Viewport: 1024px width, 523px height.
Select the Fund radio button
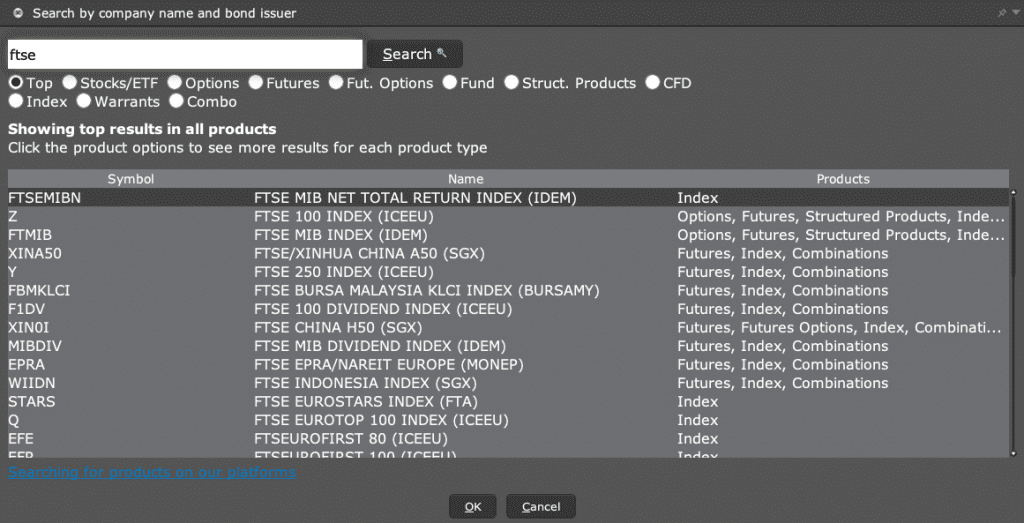point(449,83)
